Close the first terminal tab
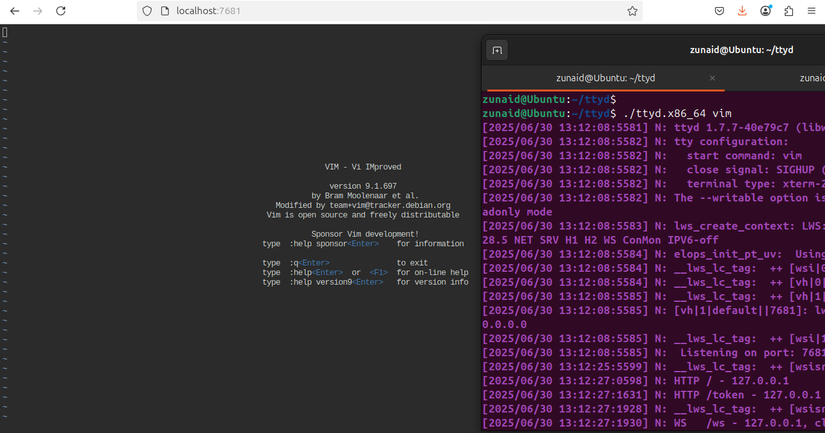Screen dimensions: 825x433 712,78
